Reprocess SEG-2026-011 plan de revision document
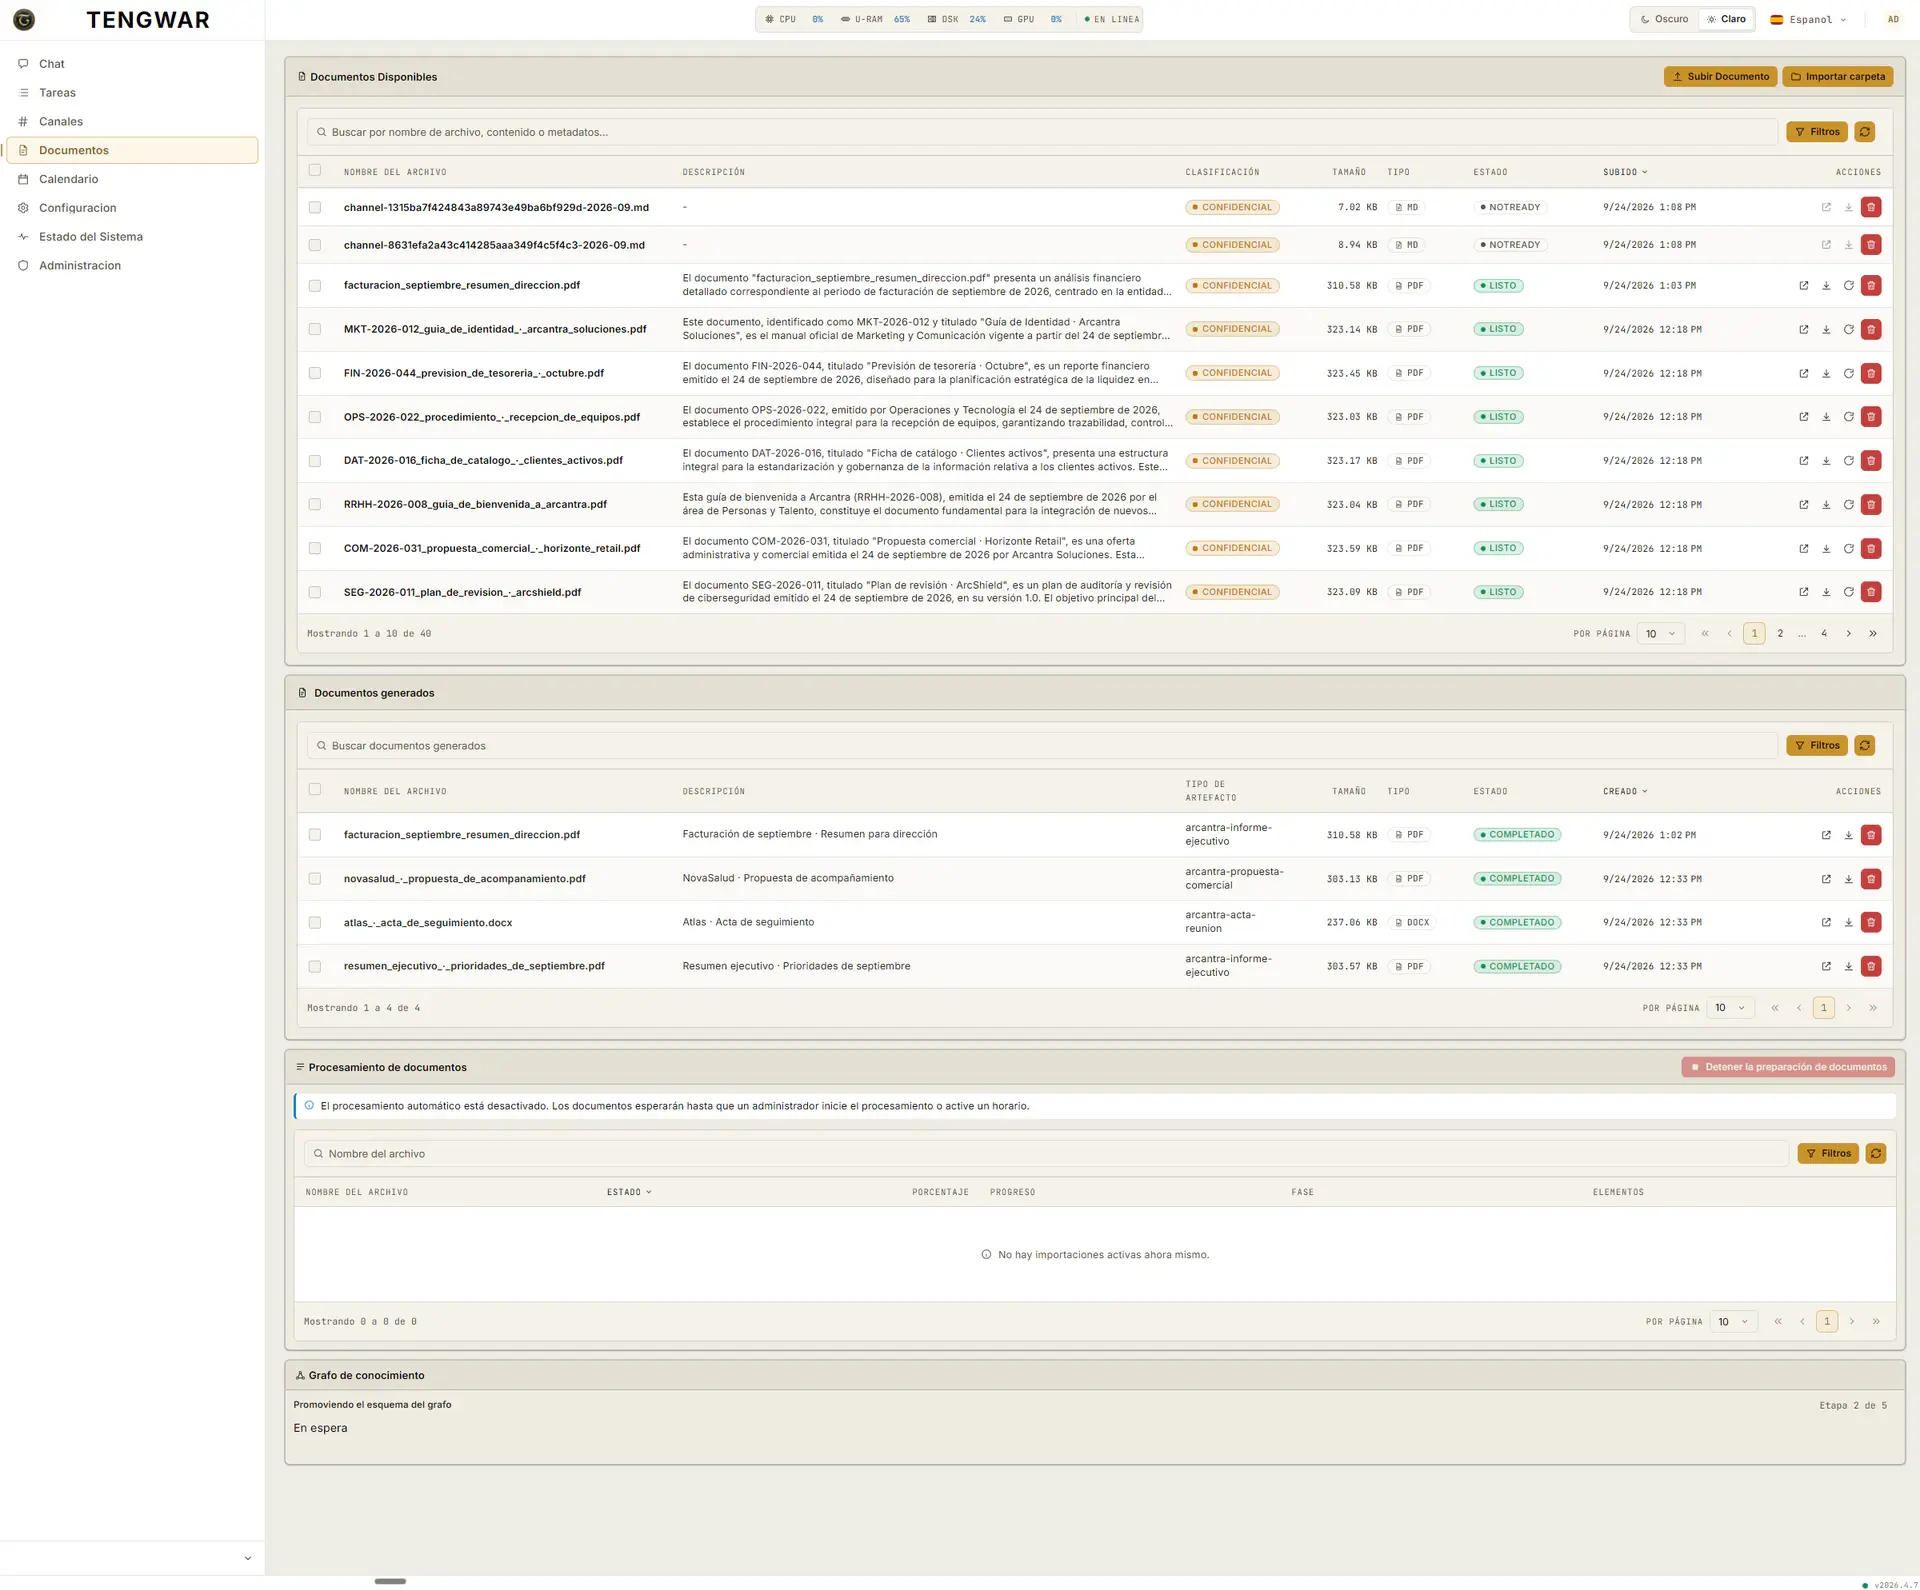Viewport: 1920px width, 1590px height. (1849, 592)
